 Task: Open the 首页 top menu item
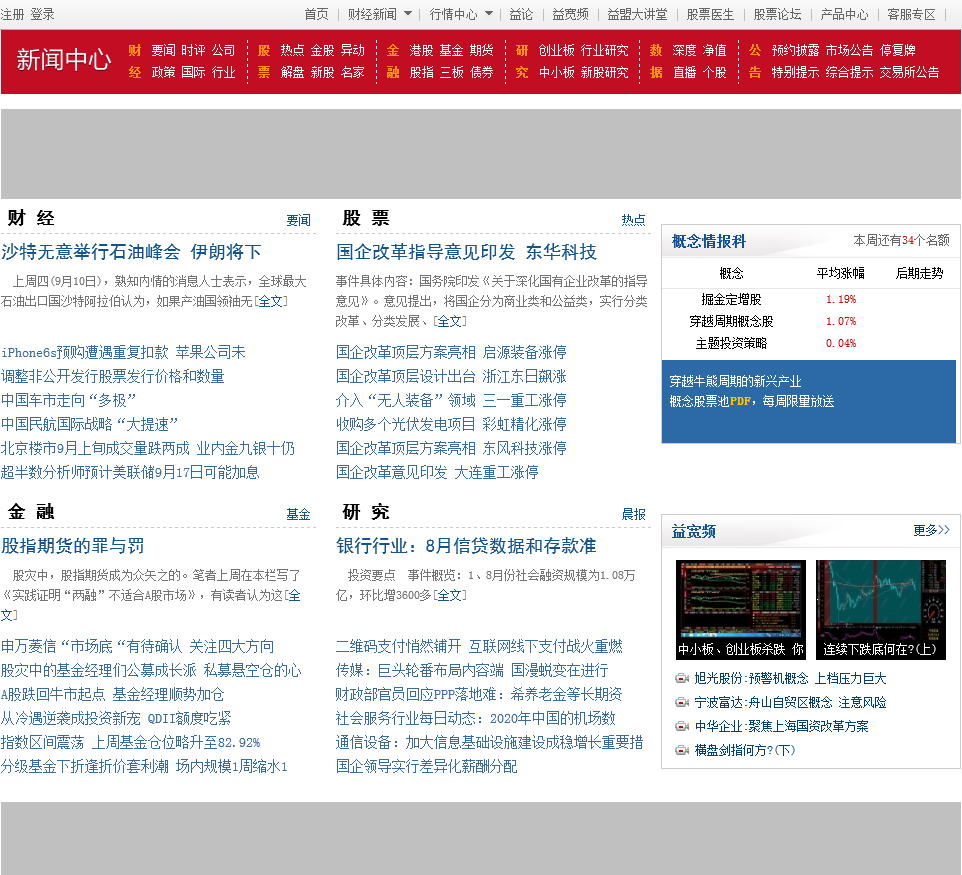tap(317, 14)
